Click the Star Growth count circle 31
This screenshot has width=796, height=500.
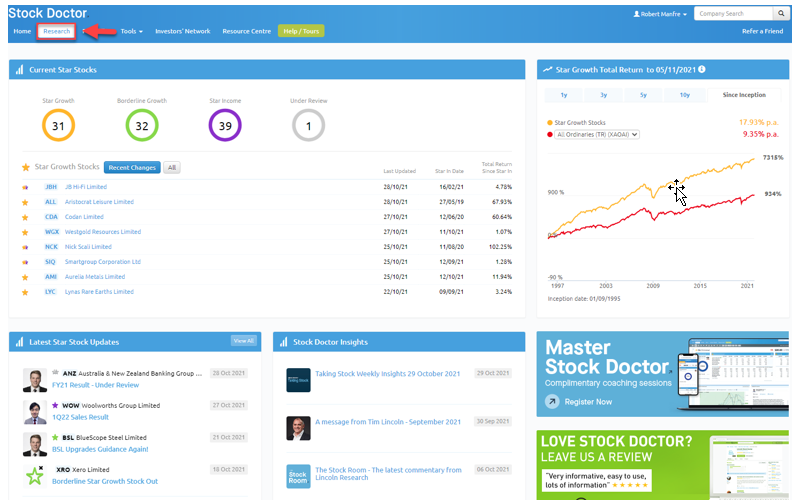(x=58, y=125)
